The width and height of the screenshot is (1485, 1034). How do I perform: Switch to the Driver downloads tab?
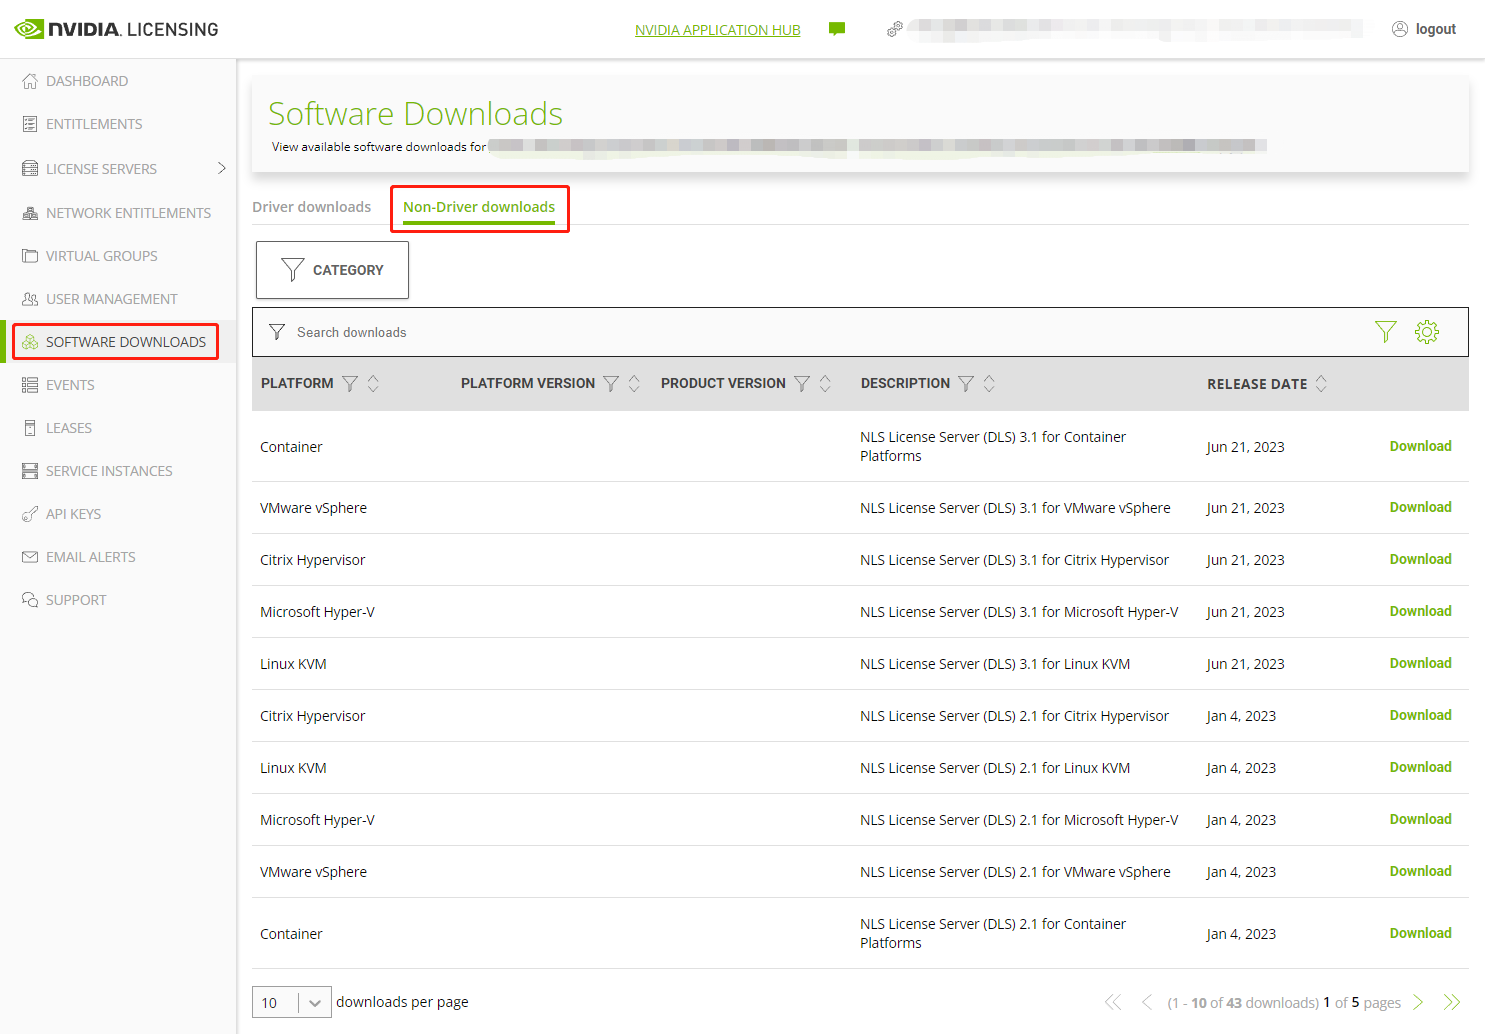click(311, 207)
